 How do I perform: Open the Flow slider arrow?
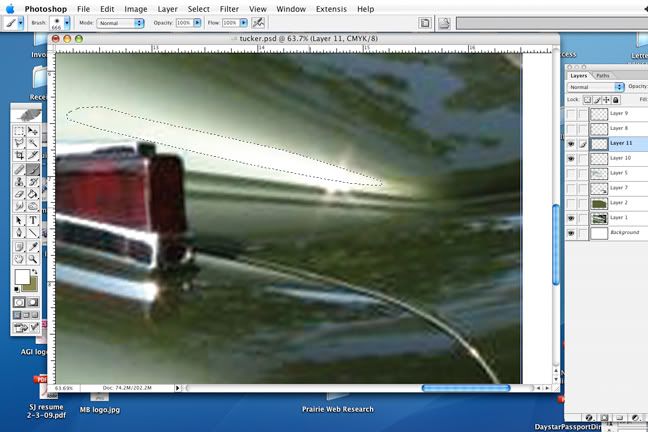pos(244,23)
